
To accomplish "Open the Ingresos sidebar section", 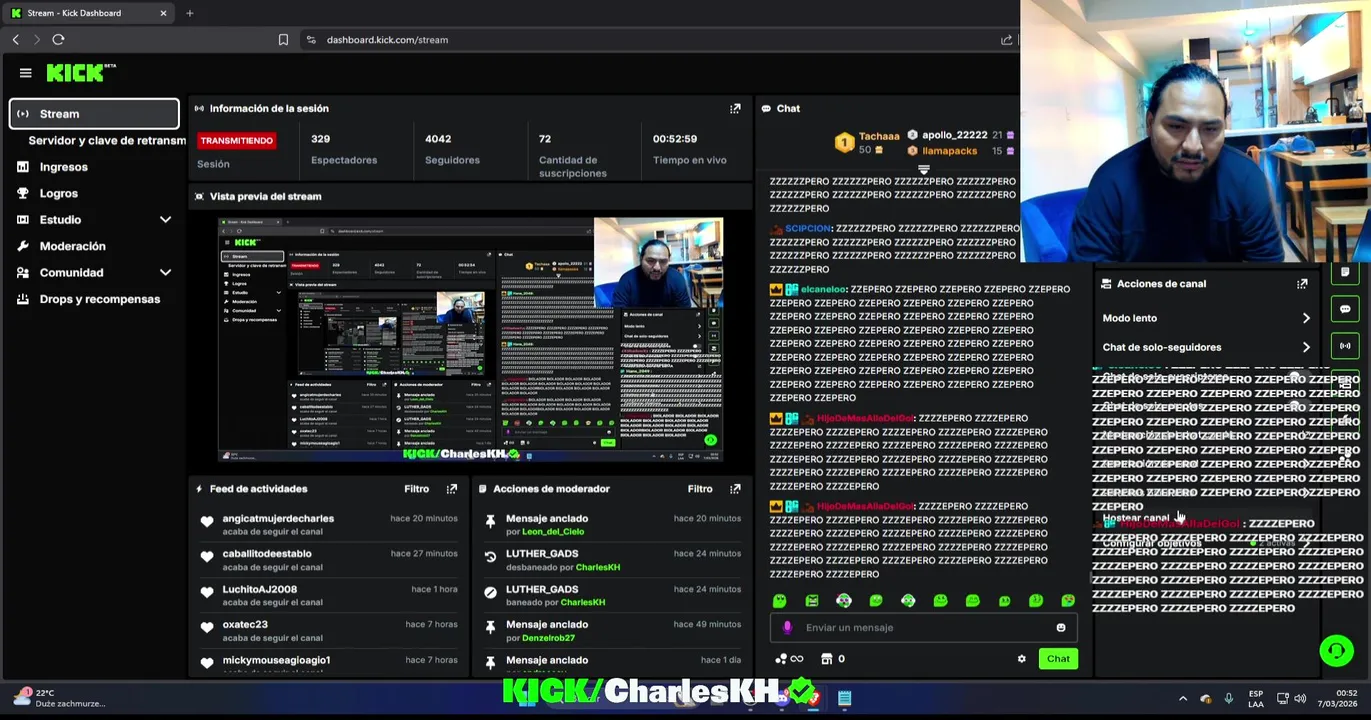I will click(x=63, y=167).
